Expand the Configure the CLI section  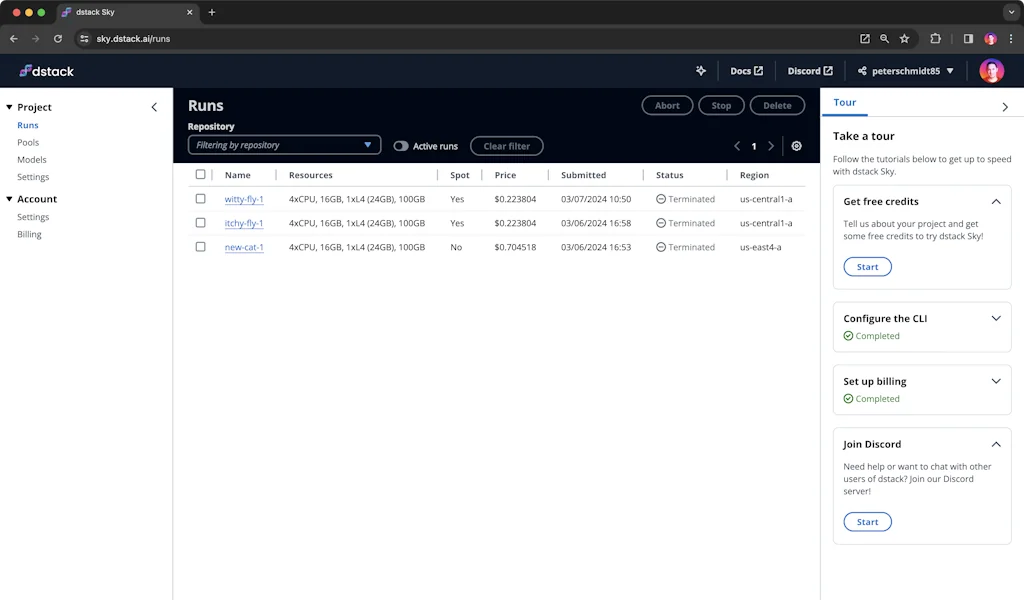995,318
